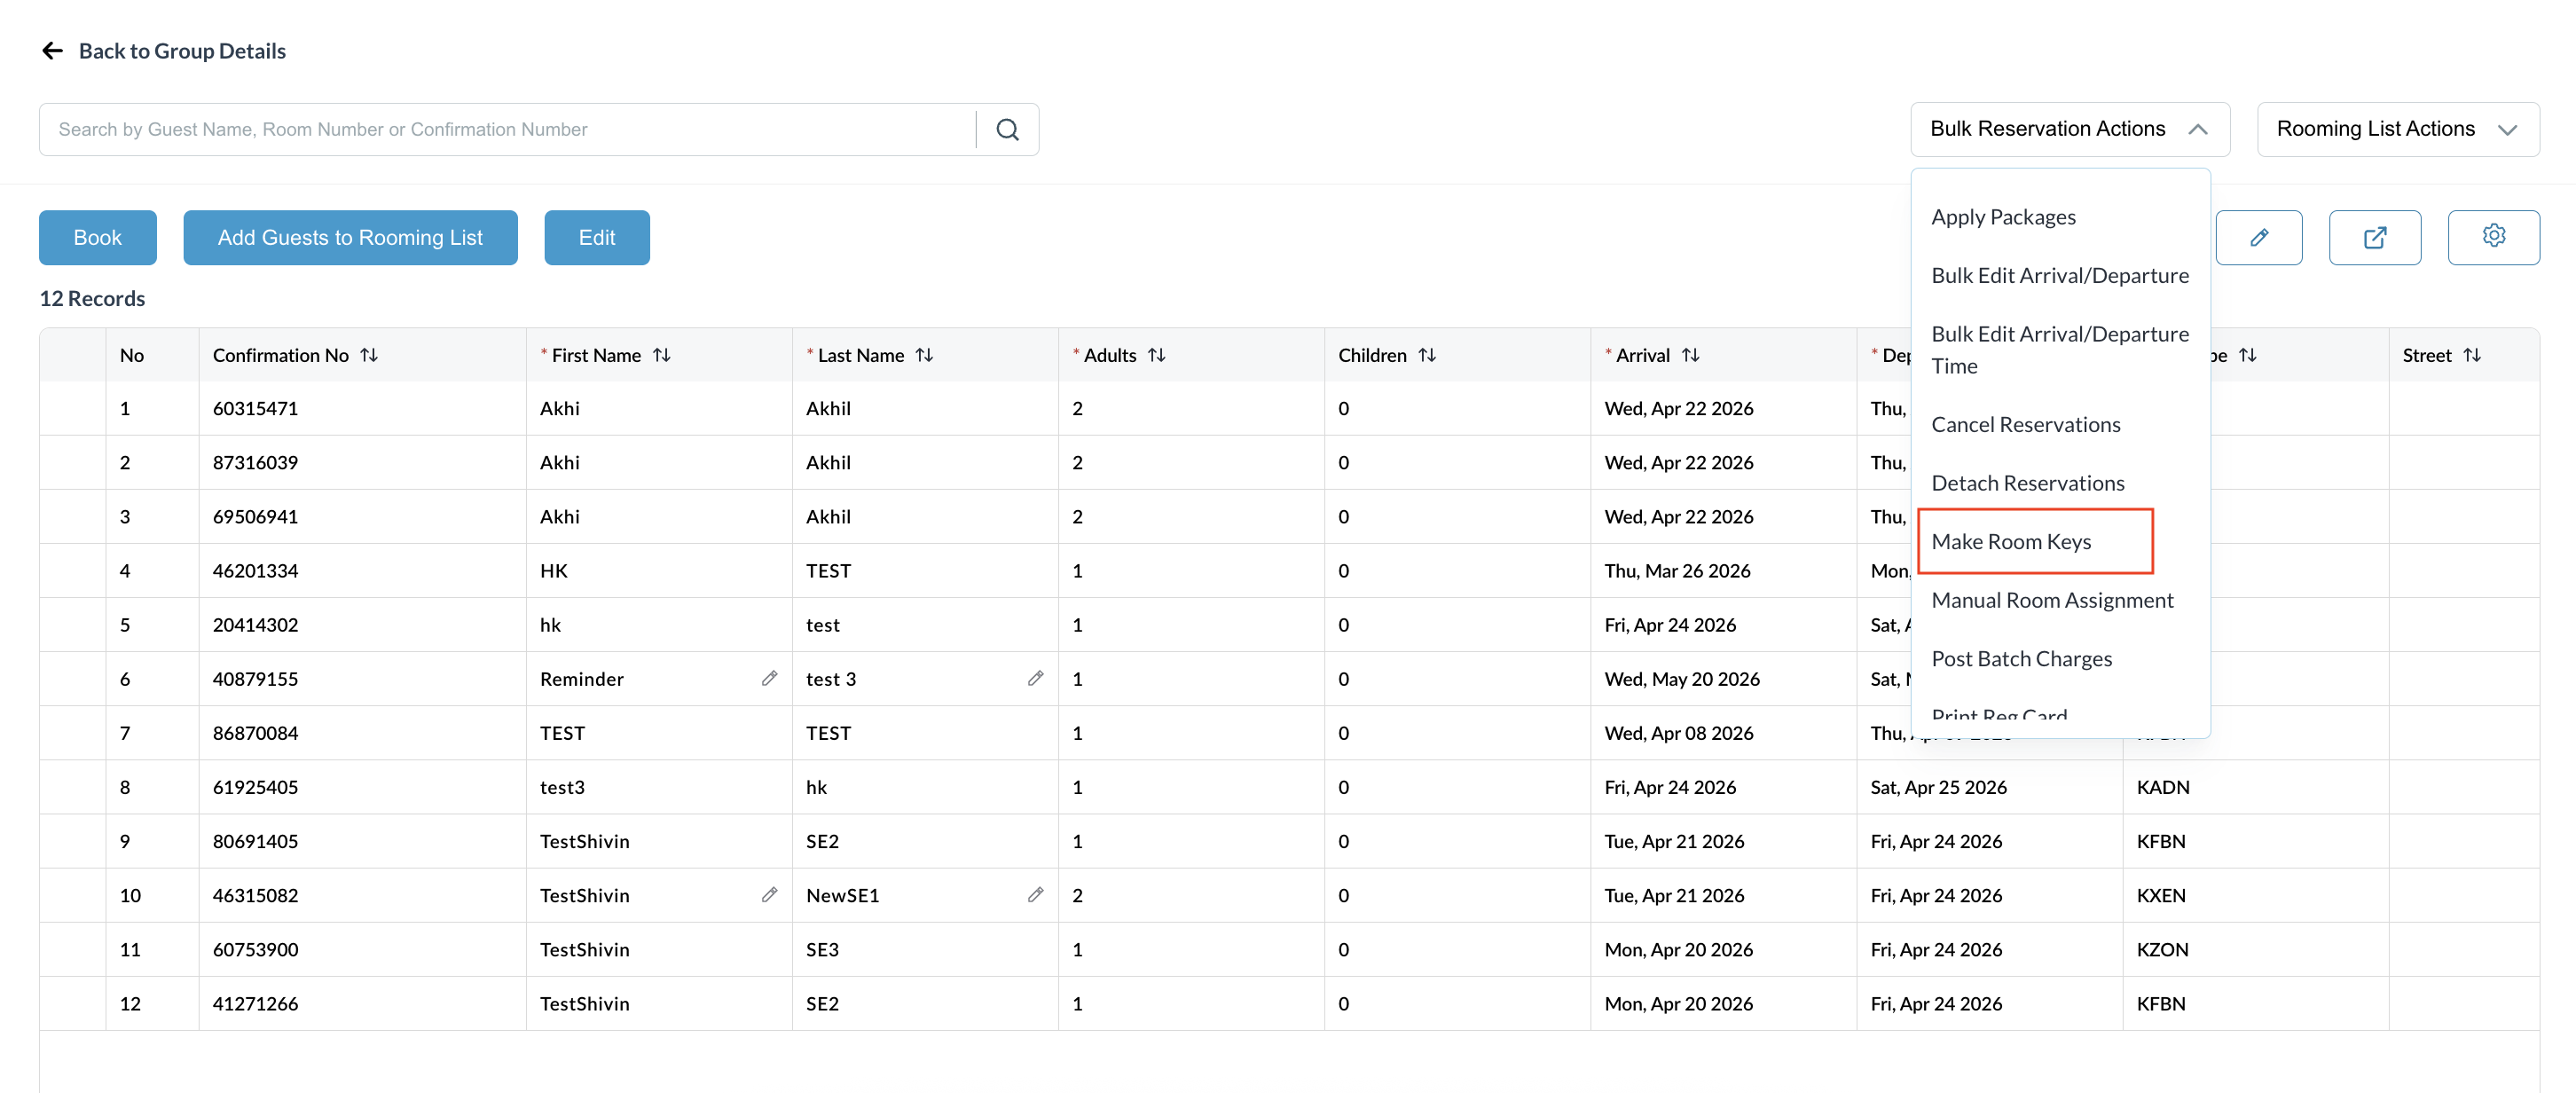2576x1093 pixels.
Task: Click confirmation number 60753900
Action: 255,949
